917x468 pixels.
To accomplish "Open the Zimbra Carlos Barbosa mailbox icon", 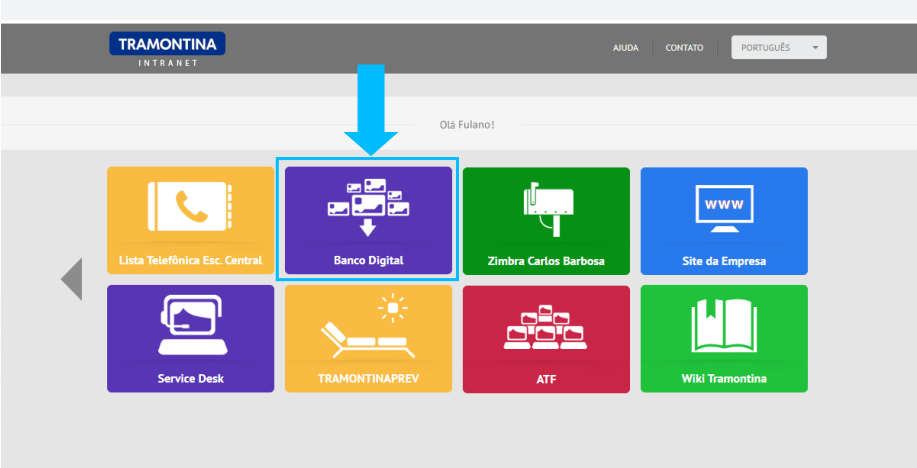I will [548, 209].
